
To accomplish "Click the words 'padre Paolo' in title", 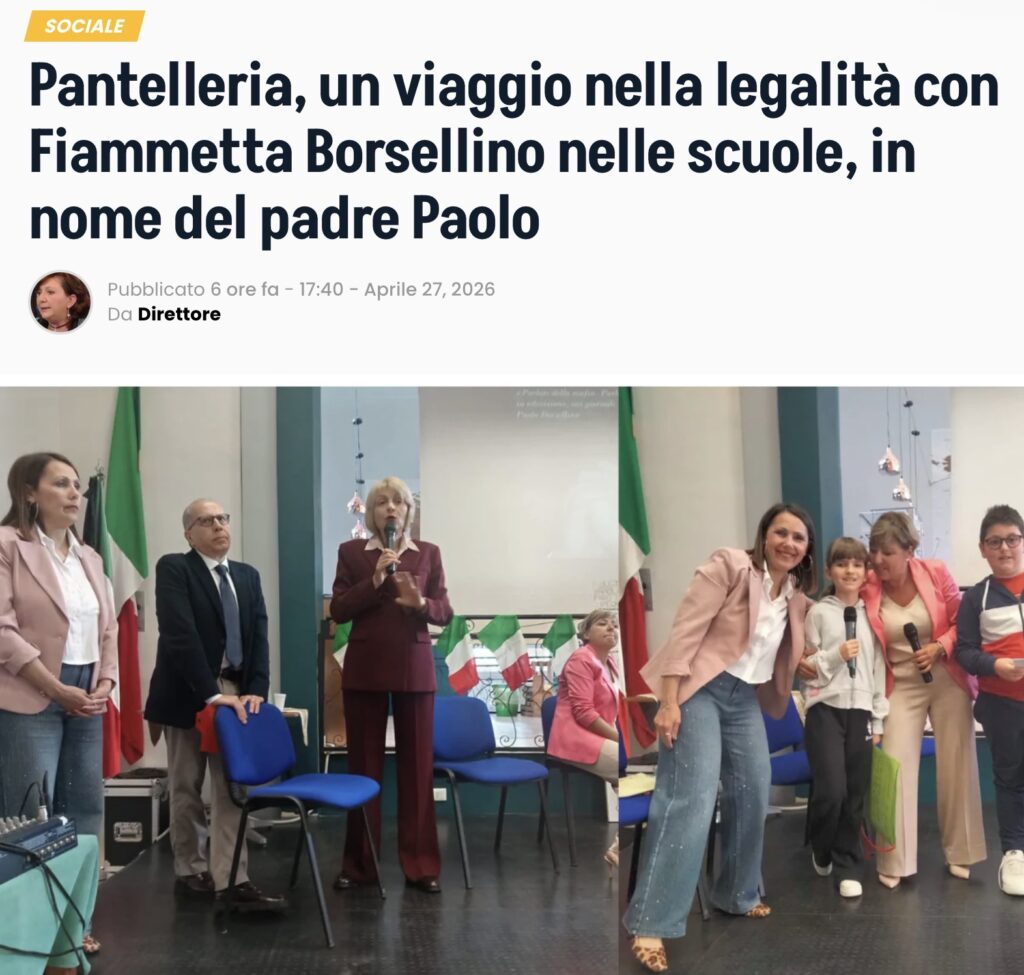I will tap(400, 219).
